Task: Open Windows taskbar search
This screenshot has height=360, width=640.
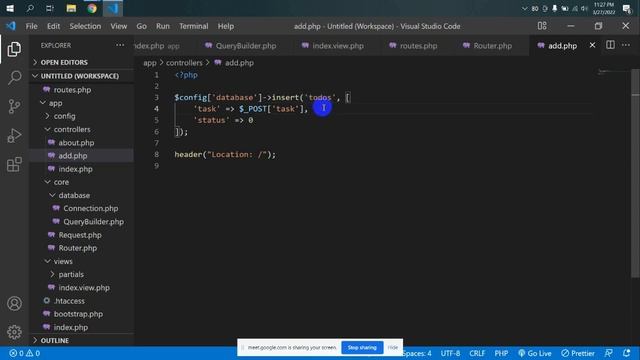Action: (x=30, y=8)
